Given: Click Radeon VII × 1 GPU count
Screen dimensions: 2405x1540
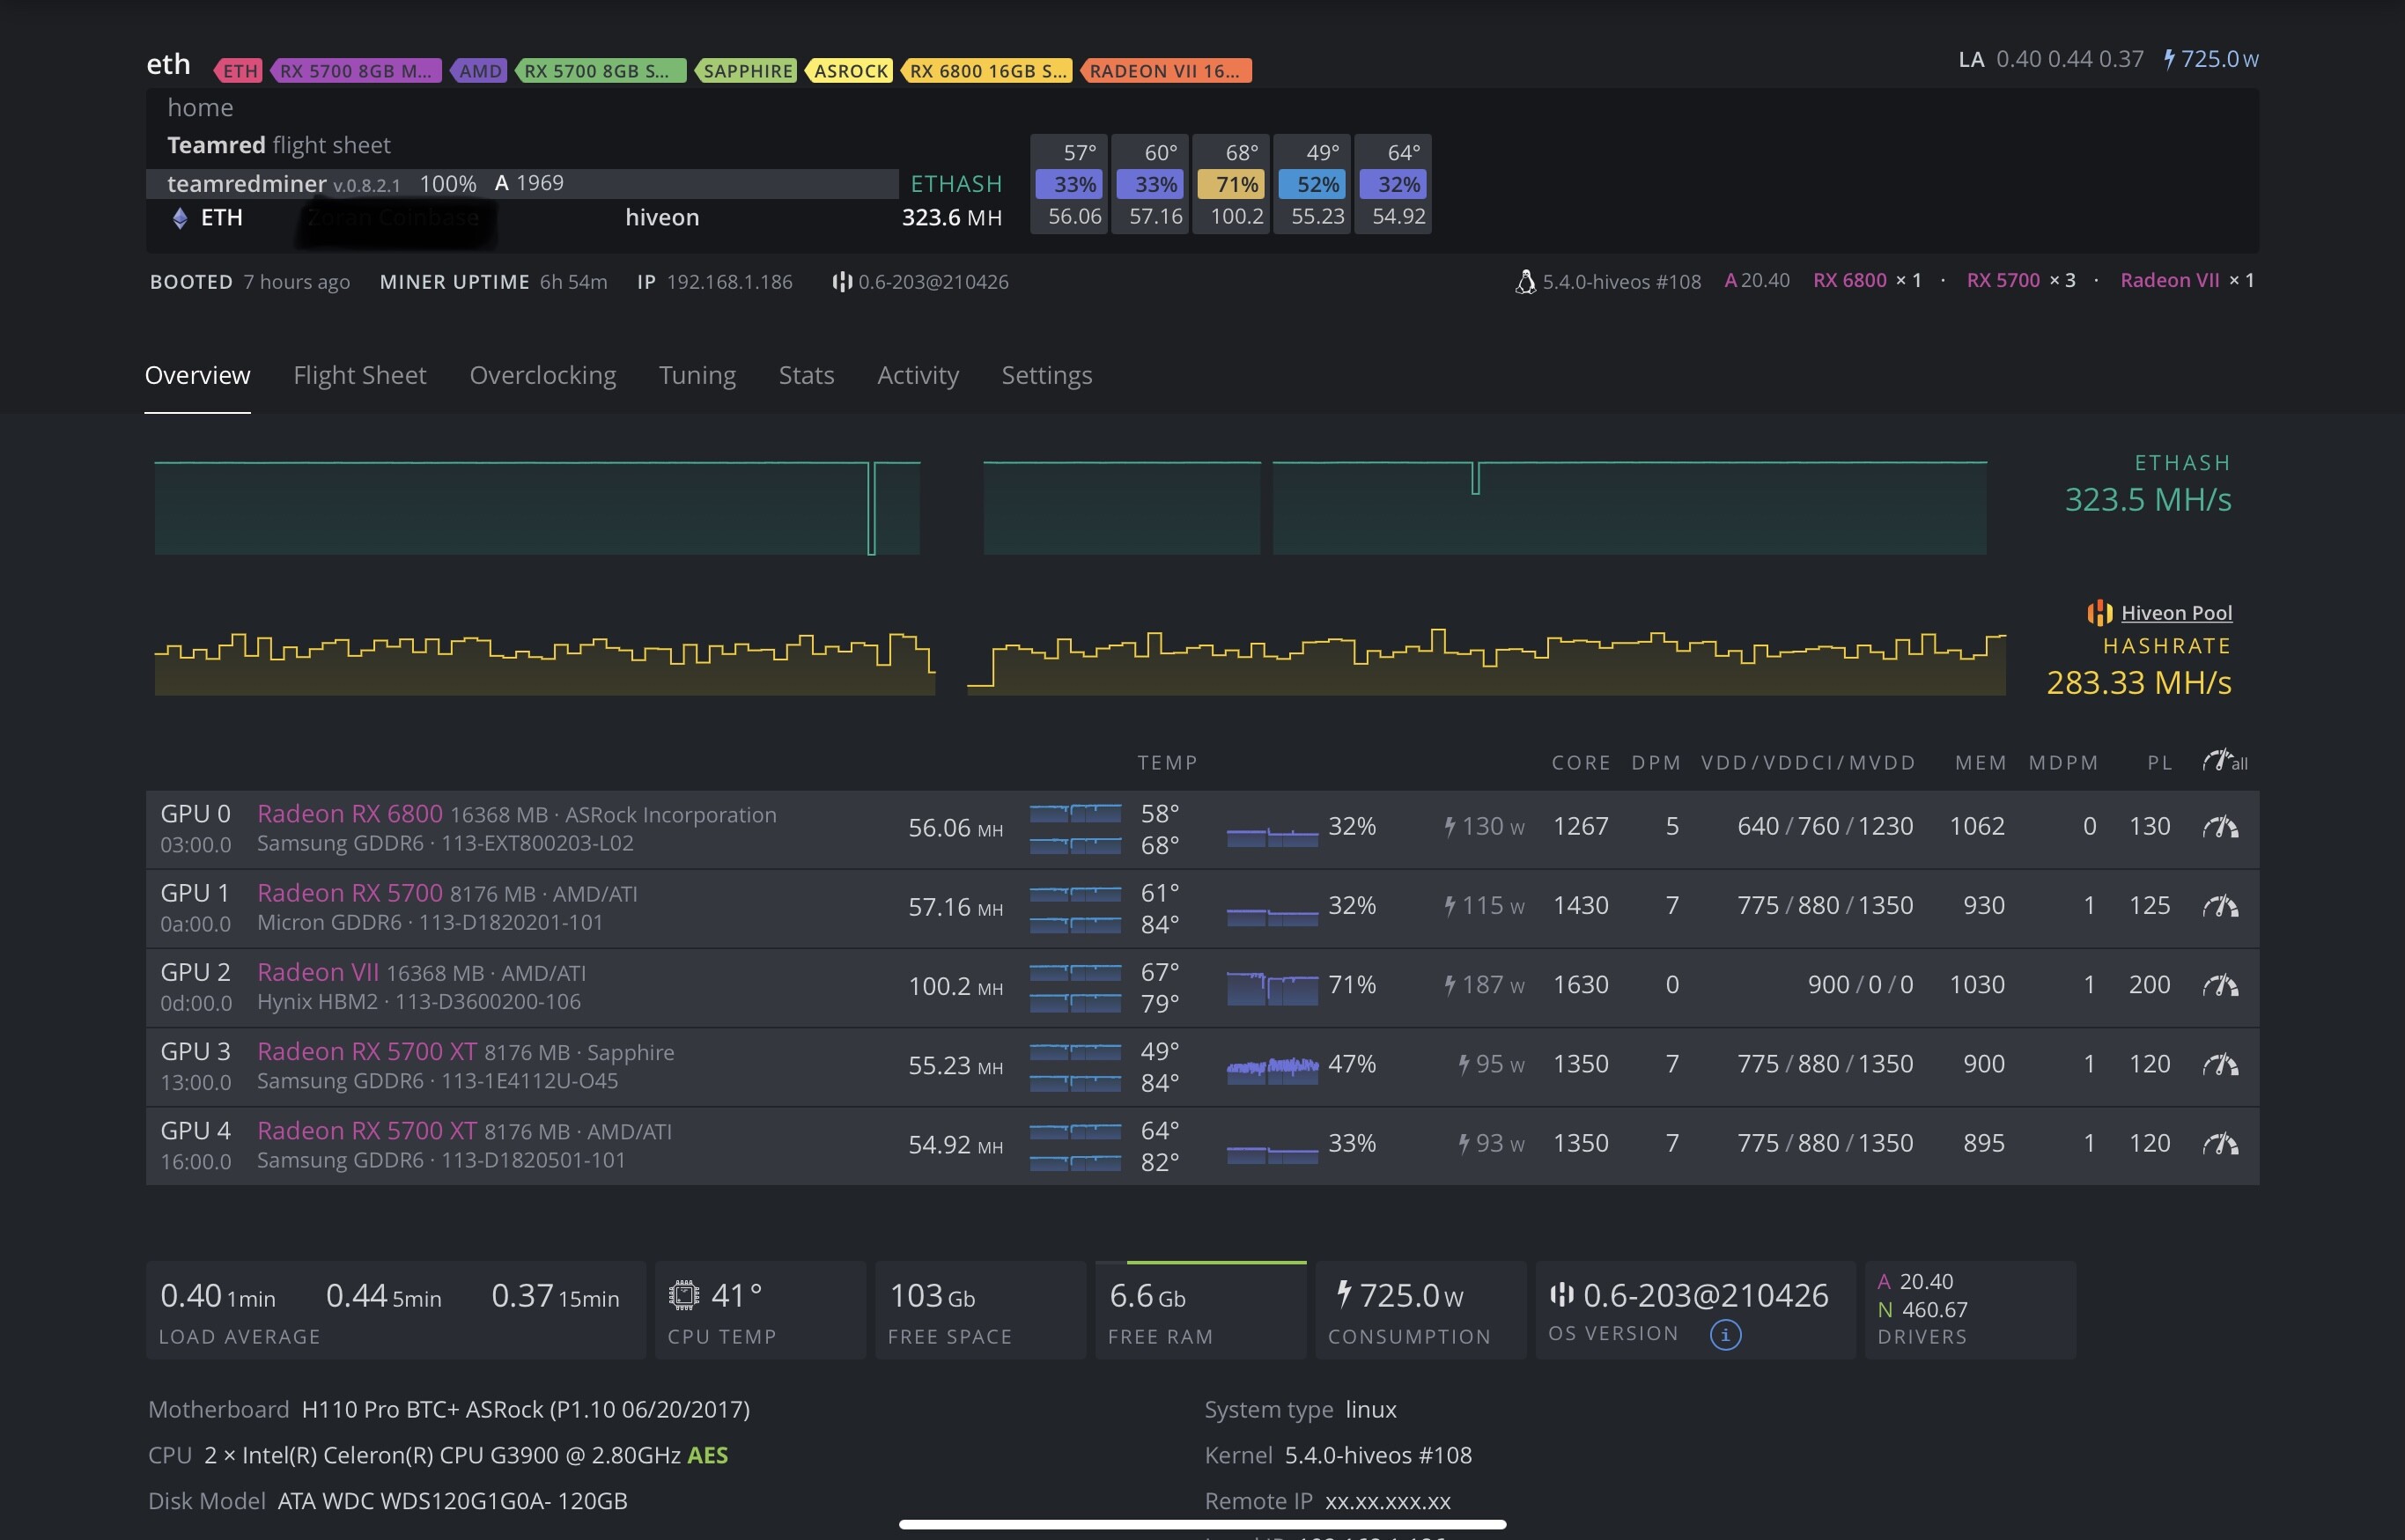Looking at the screenshot, I should coord(2187,281).
